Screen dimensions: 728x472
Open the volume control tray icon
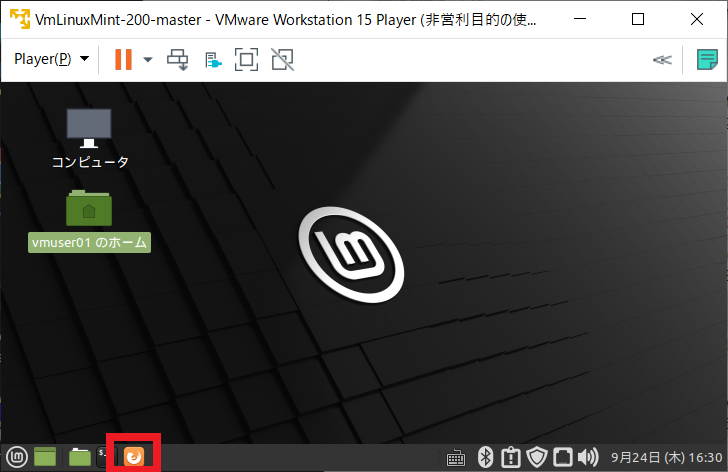tap(588, 457)
